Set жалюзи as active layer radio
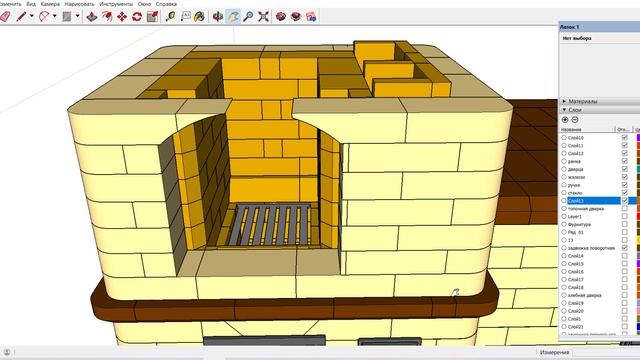The image size is (640, 360). [564, 177]
